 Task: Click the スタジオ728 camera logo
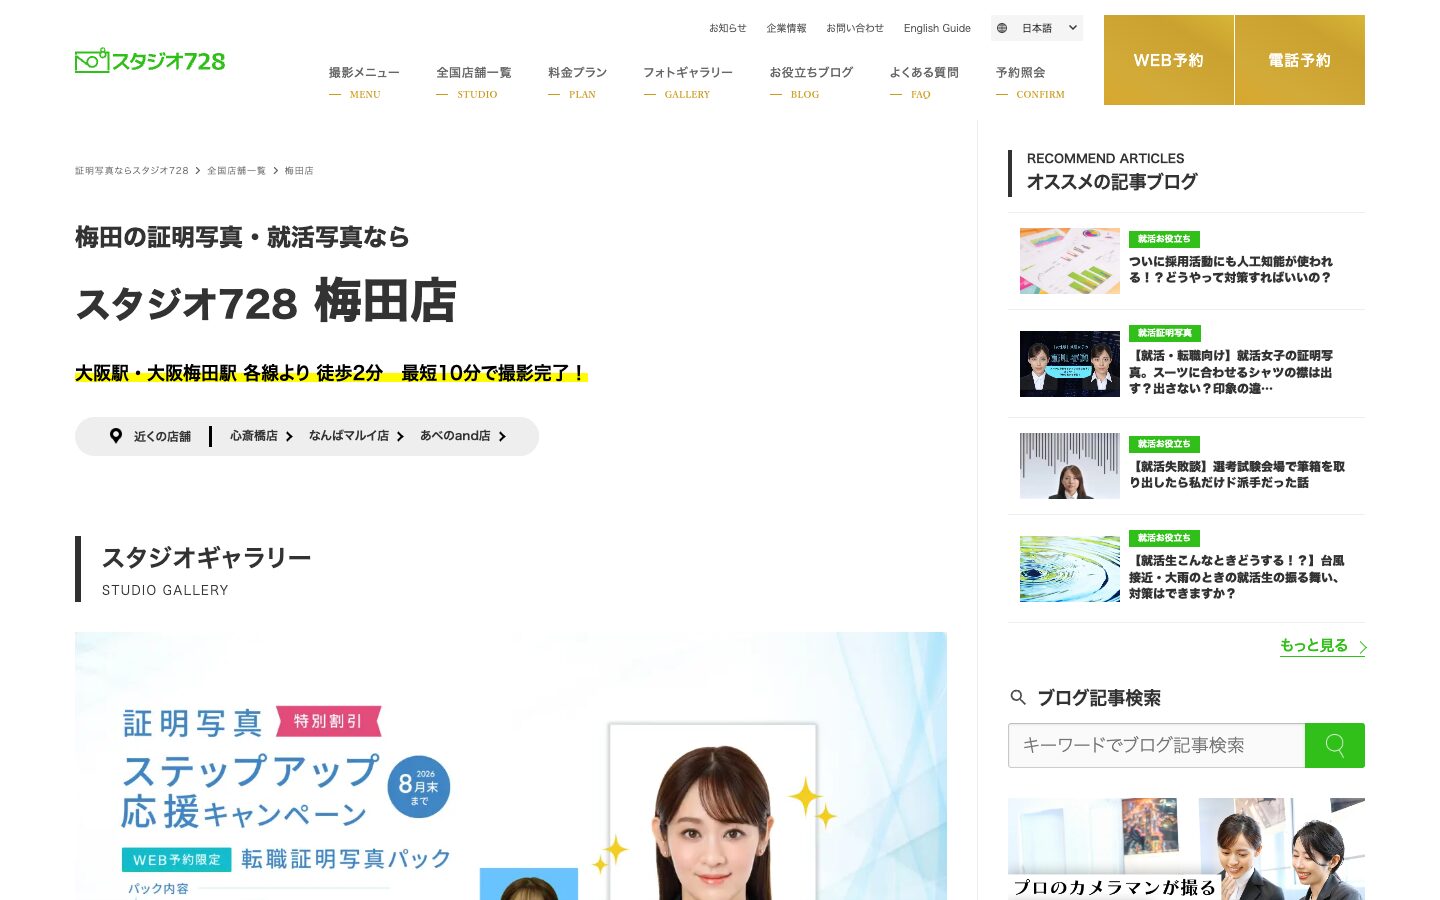pos(150,61)
